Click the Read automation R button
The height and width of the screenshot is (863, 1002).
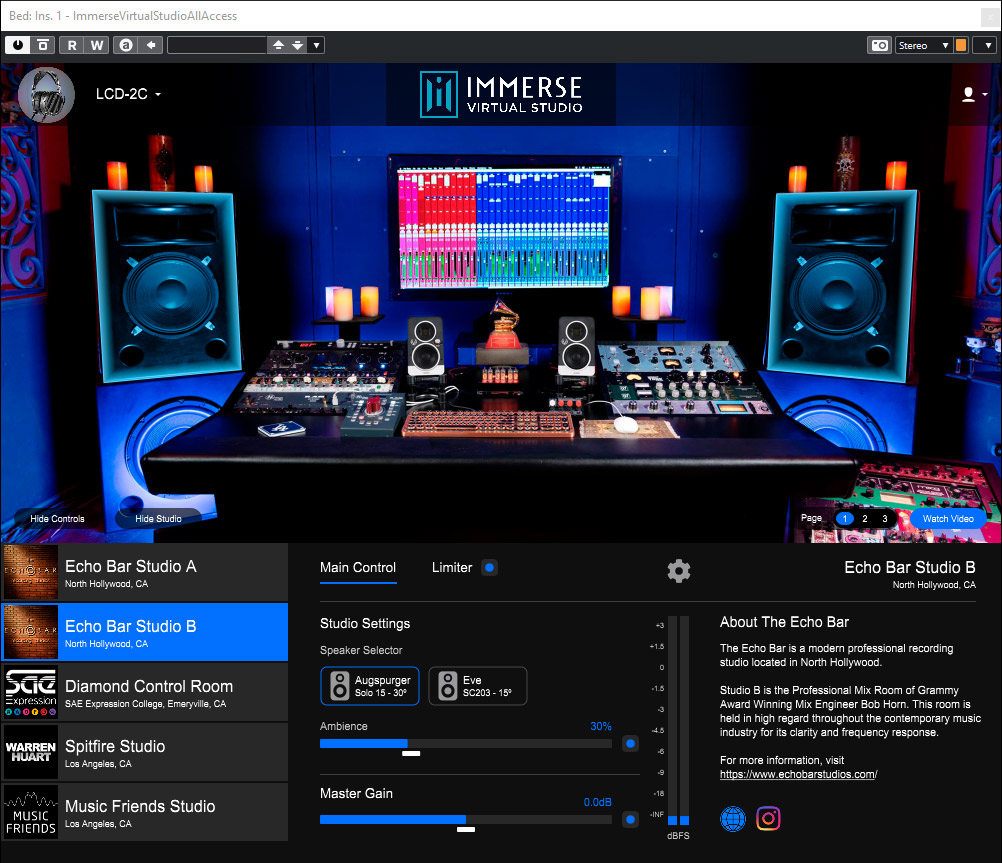72,45
